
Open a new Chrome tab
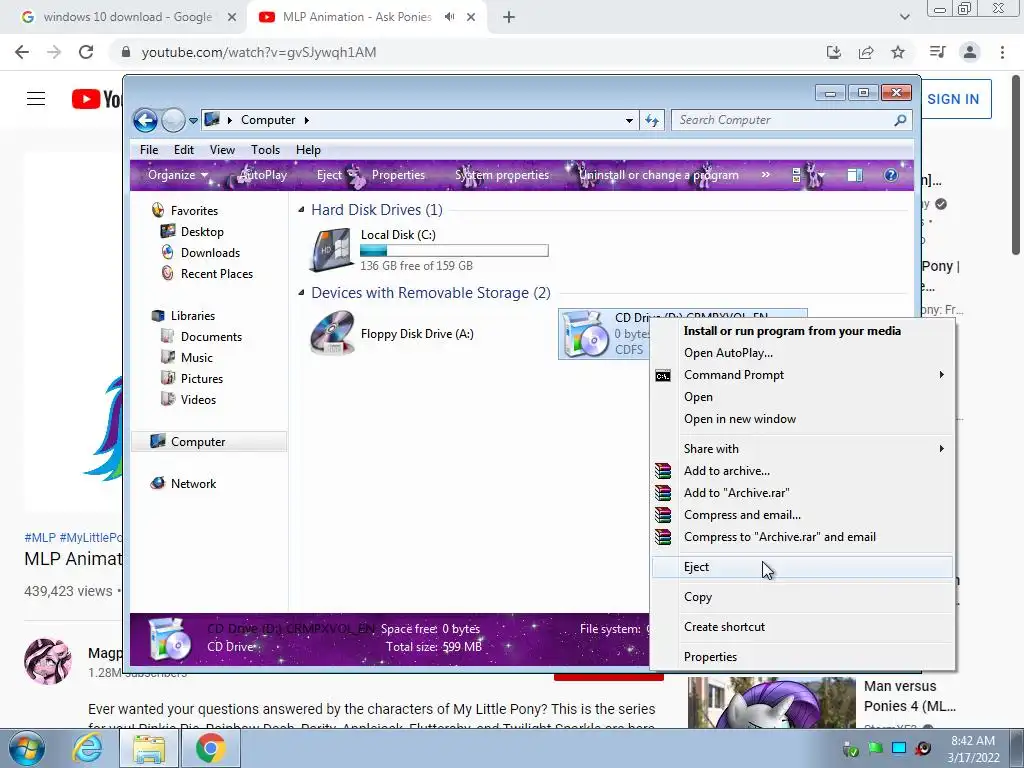point(509,17)
